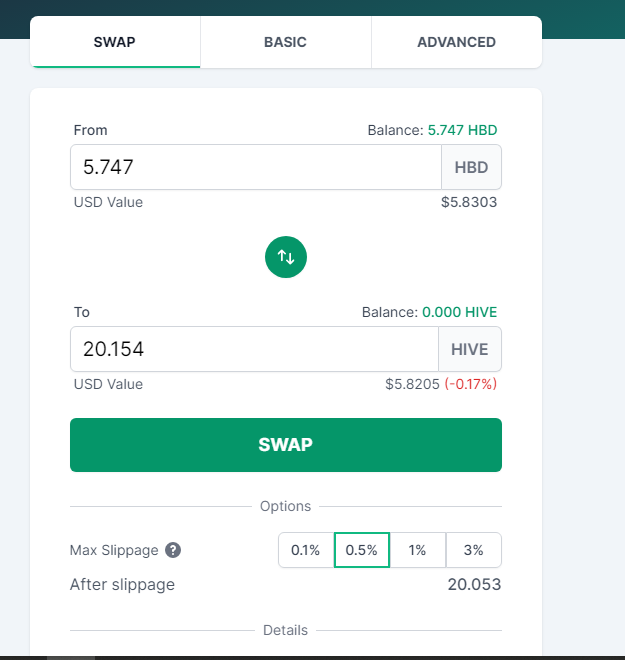Select 0.5% max slippage option
This screenshot has height=660, width=625.
pyautogui.click(x=362, y=550)
